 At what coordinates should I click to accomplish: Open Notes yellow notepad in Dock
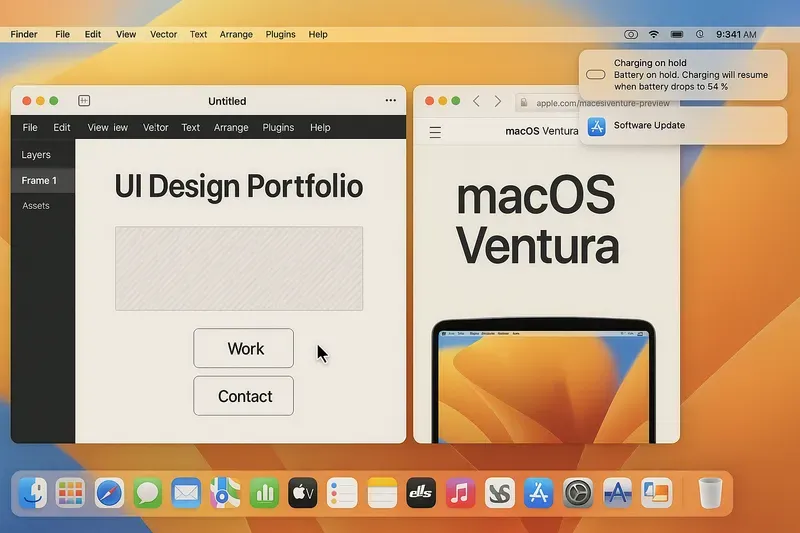(382, 493)
